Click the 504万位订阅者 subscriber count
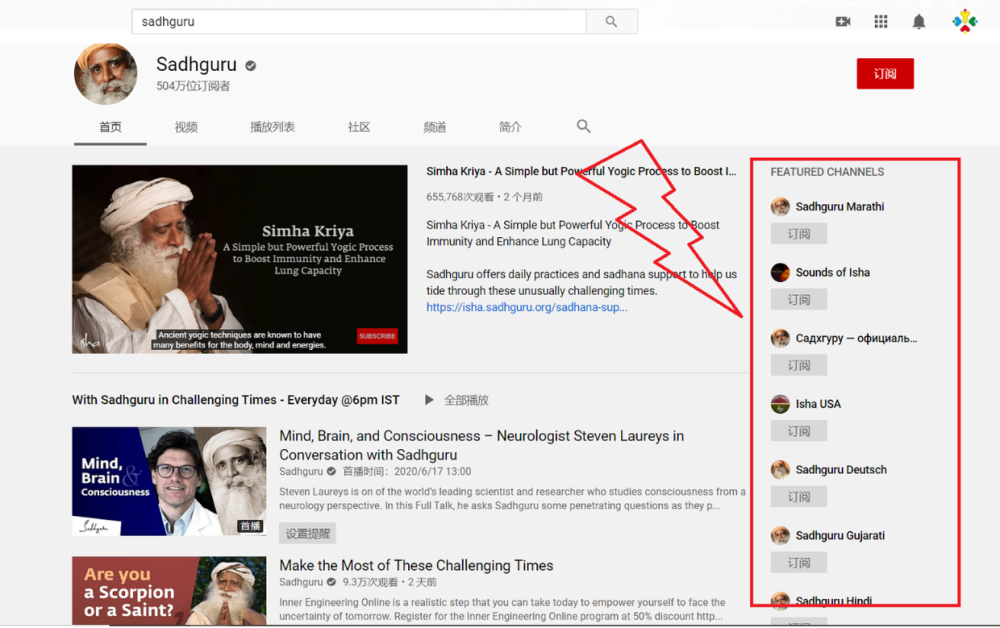 pos(193,86)
